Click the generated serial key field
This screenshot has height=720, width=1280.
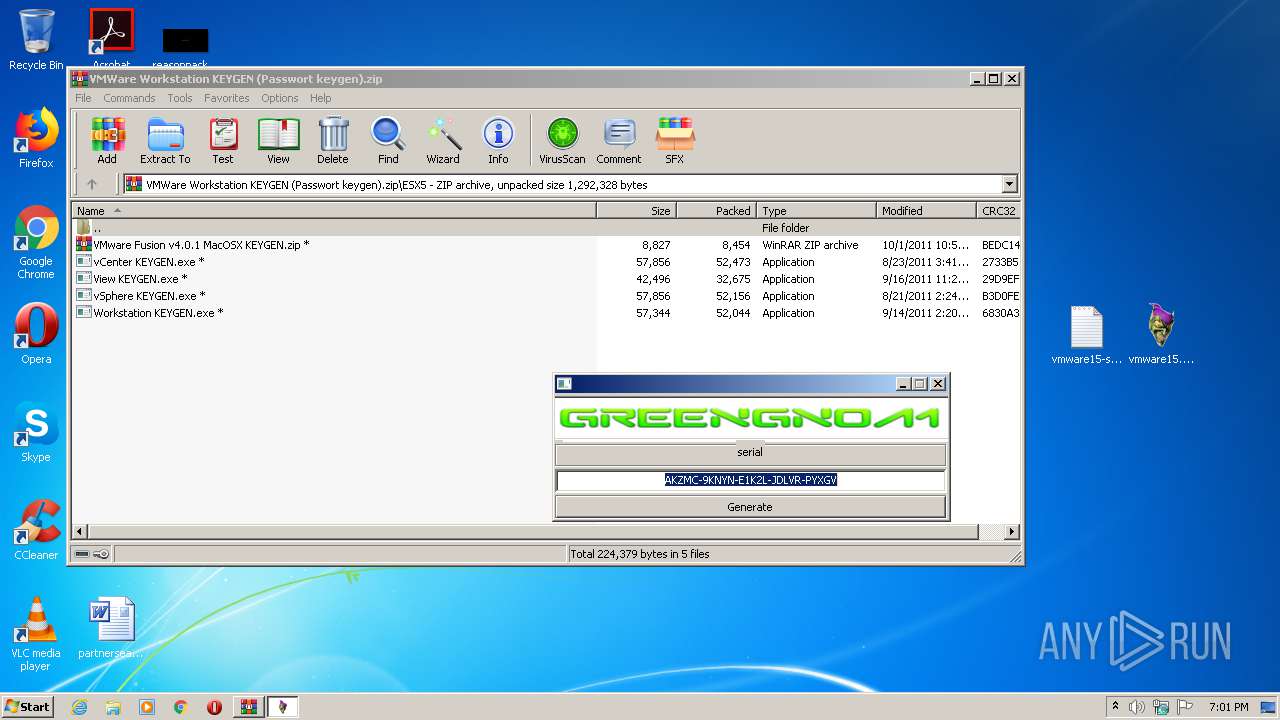tap(750, 480)
